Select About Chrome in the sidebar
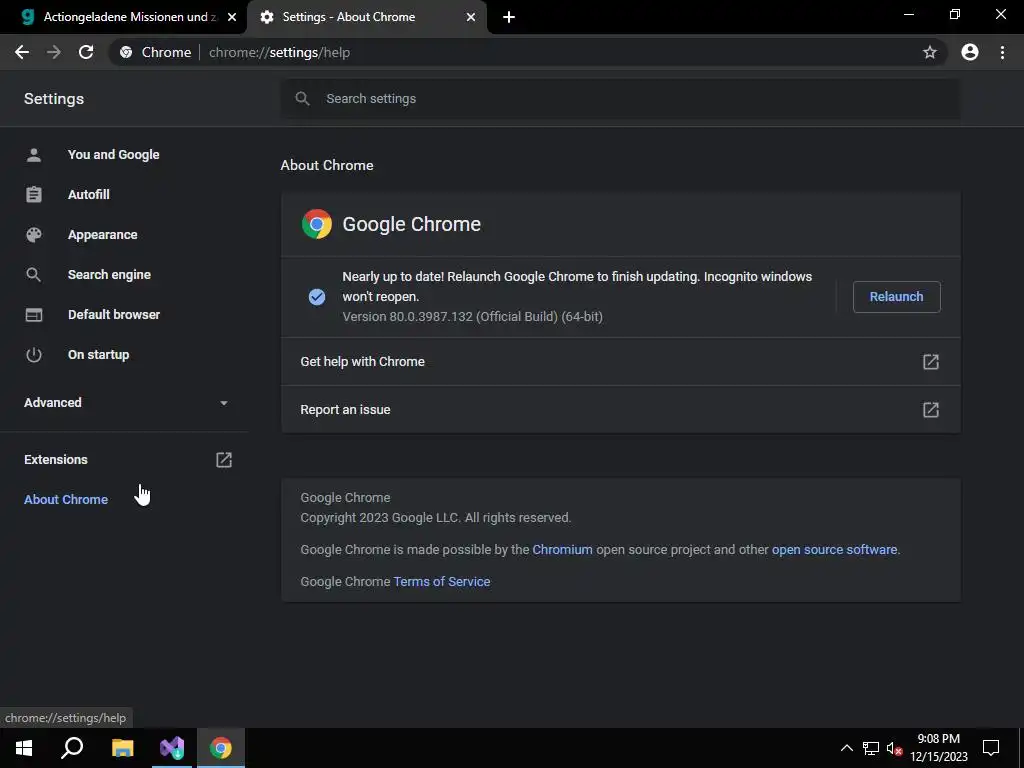This screenshot has width=1024, height=768. [66, 500]
